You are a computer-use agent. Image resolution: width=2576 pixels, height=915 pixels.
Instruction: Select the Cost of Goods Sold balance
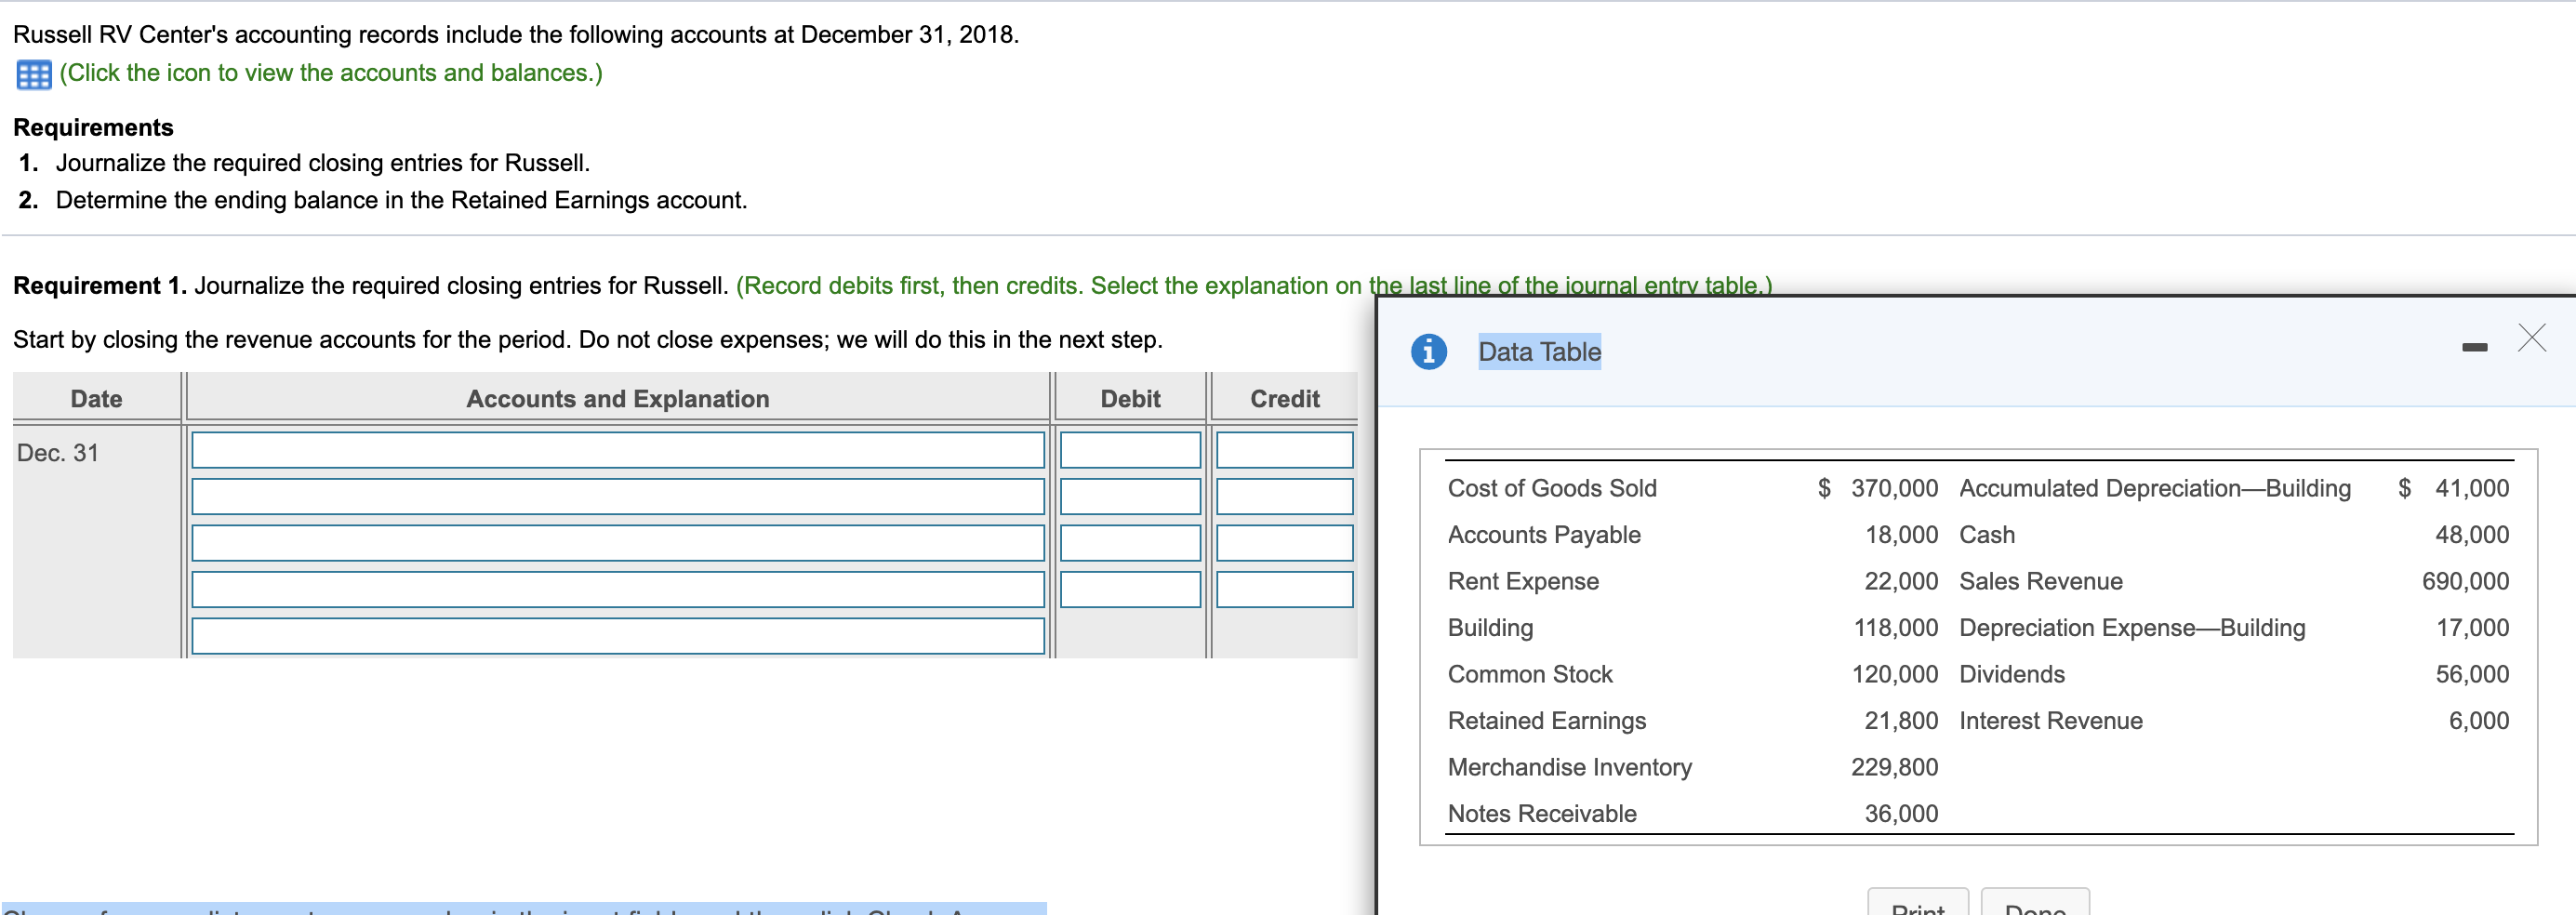tap(1896, 488)
